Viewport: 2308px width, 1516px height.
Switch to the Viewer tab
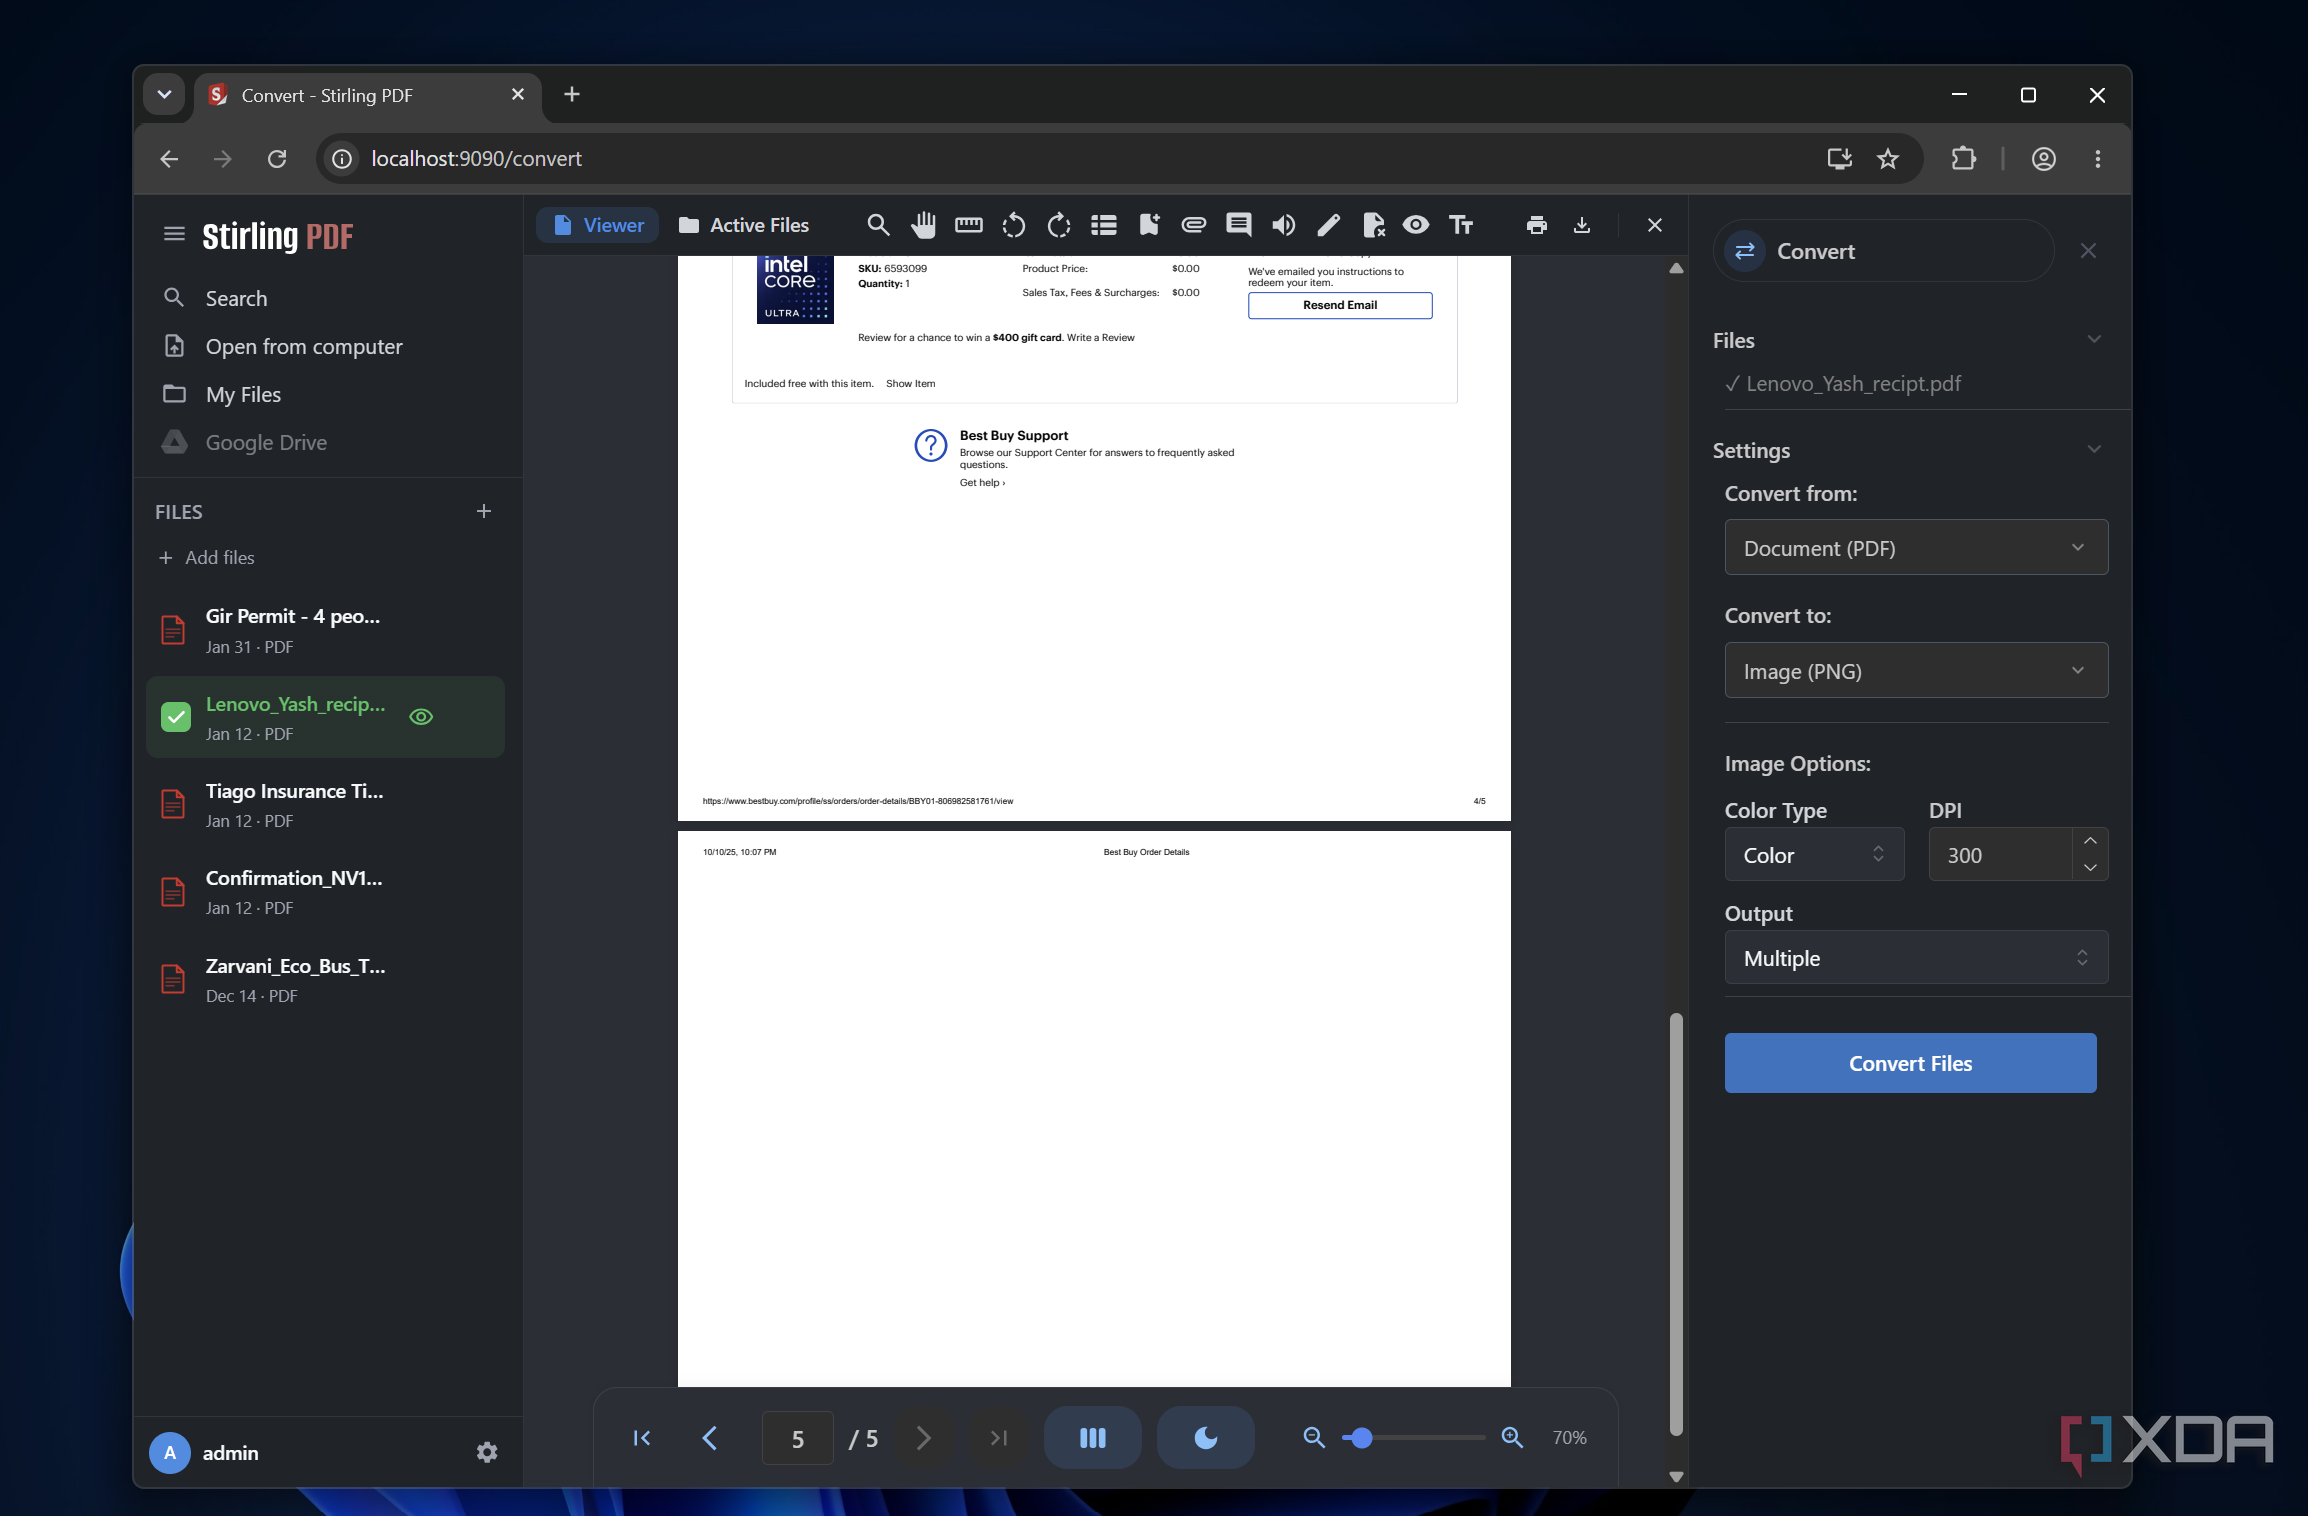pos(598,225)
